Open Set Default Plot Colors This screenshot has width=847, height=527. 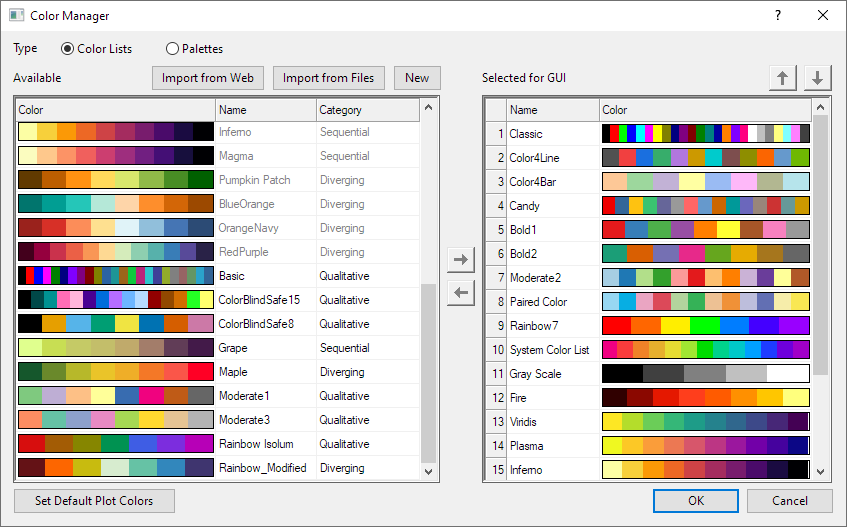(x=94, y=501)
